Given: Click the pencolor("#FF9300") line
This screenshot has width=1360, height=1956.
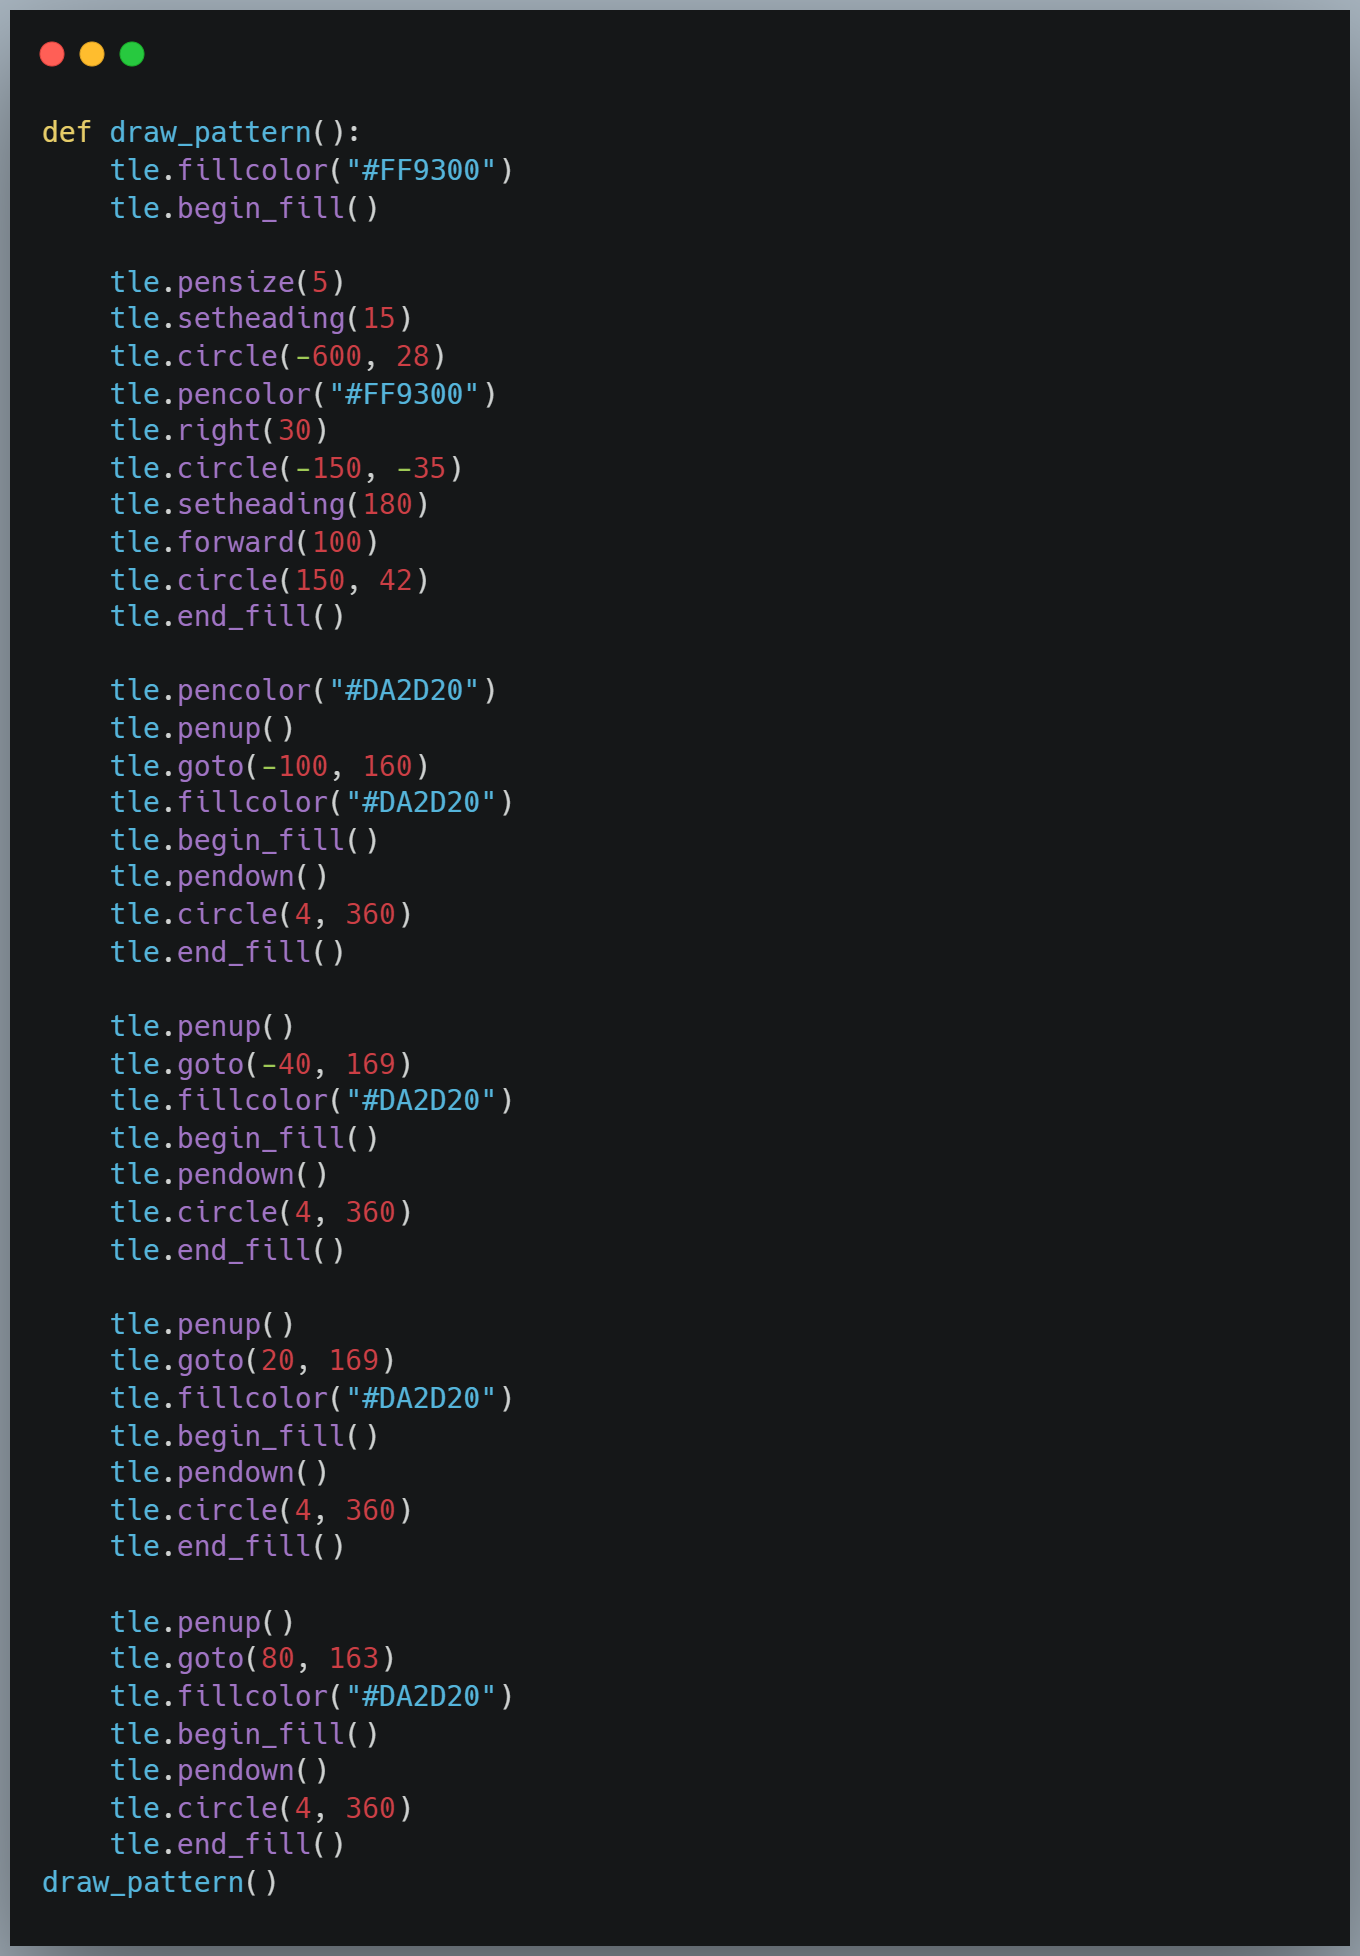Looking at the screenshot, I should click(x=304, y=394).
